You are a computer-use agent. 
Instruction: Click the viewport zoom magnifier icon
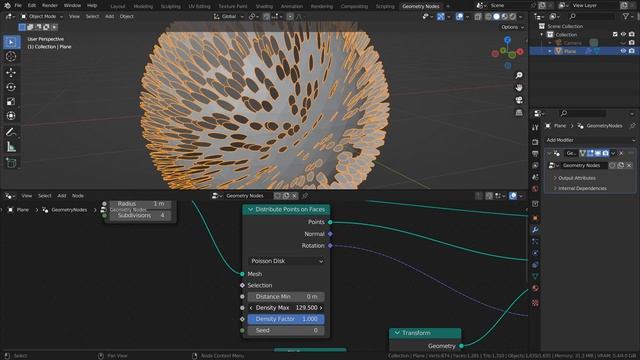click(519, 76)
